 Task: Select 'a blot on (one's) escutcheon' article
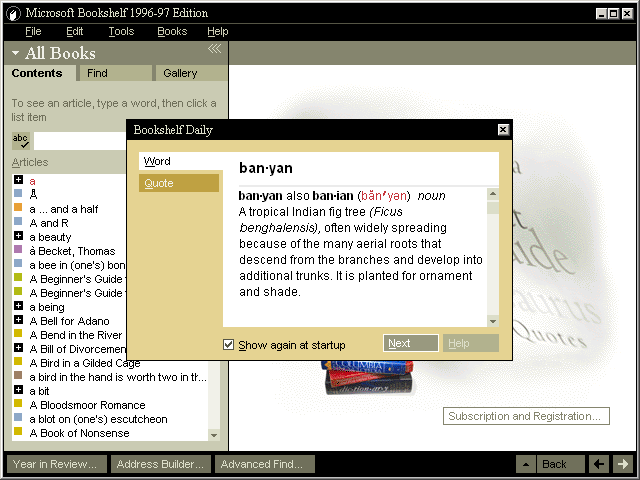tap(98, 419)
